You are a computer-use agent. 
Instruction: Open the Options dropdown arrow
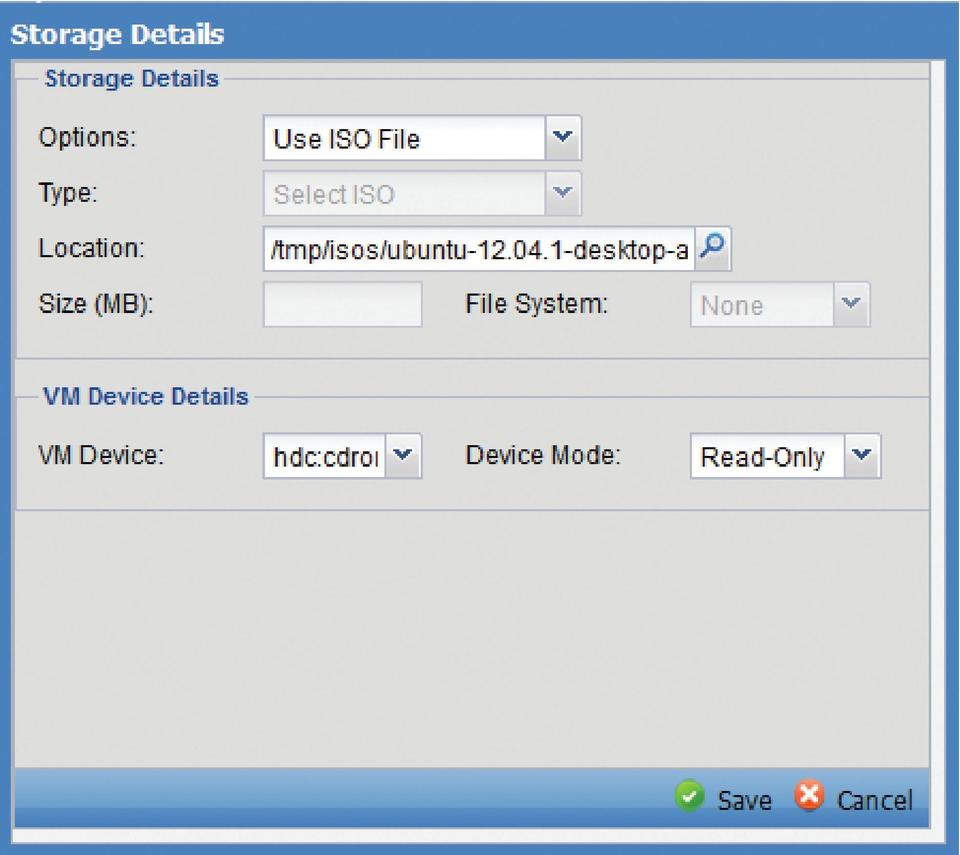pyautogui.click(x=563, y=138)
